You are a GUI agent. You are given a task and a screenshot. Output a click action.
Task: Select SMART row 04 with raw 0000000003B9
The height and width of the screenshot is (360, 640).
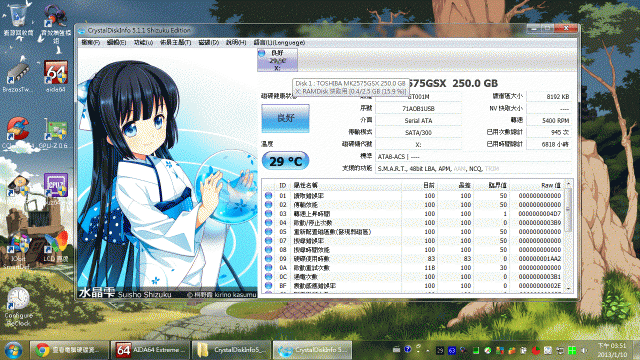(x=413, y=223)
